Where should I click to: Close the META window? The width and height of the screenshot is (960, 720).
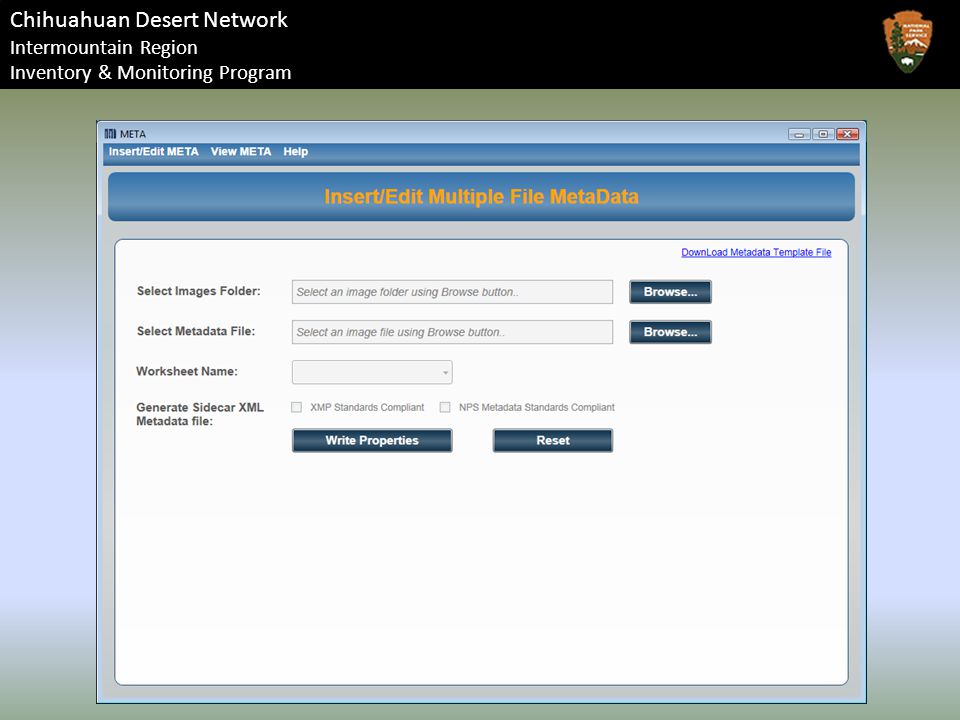(x=847, y=134)
